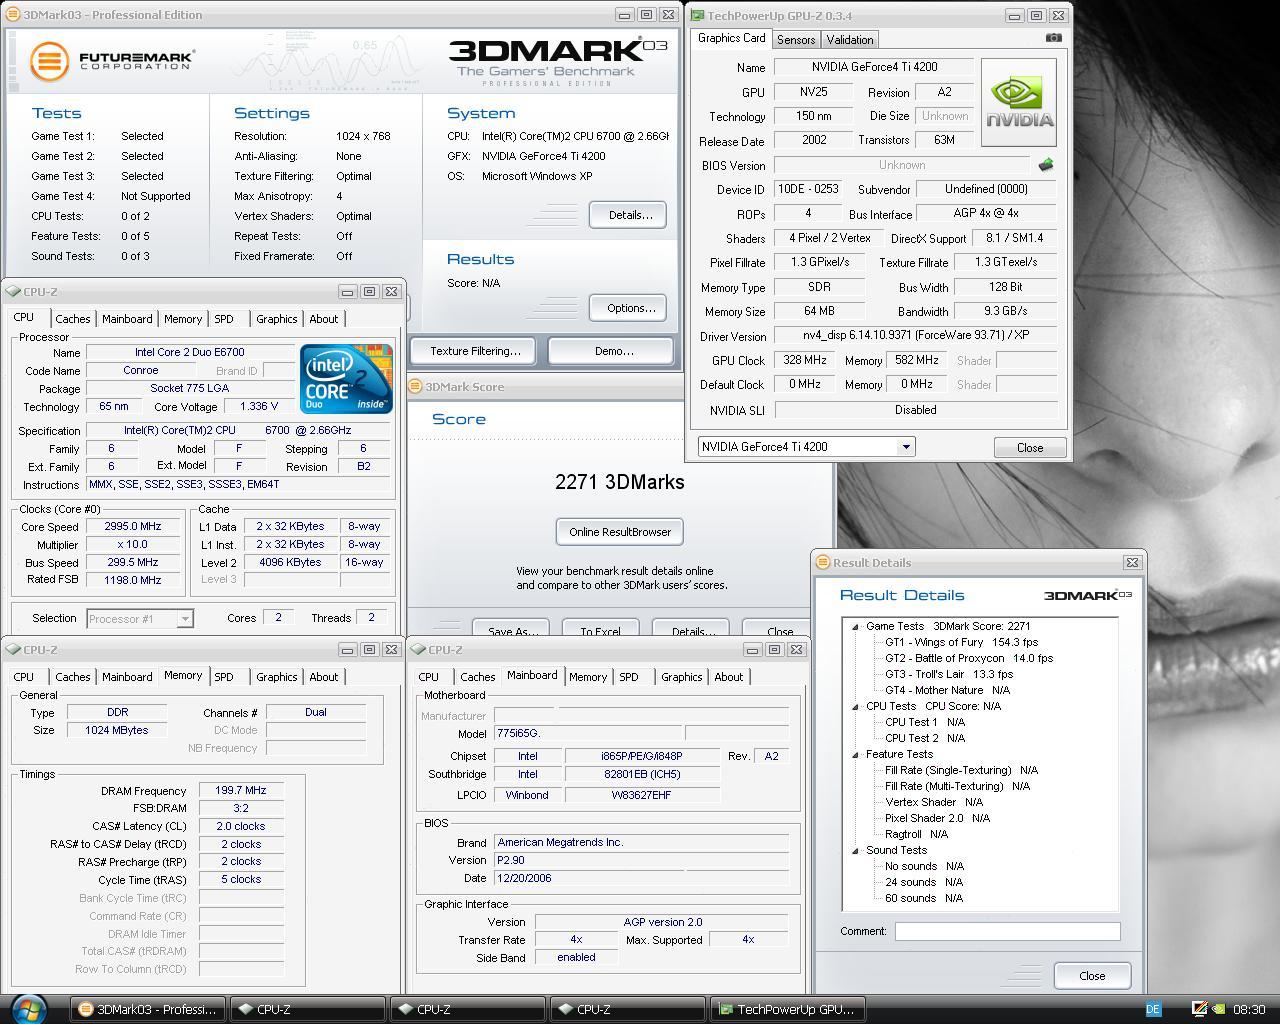Open the Processor #1 Selection dropdown in CPU-Z

coord(184,619)
